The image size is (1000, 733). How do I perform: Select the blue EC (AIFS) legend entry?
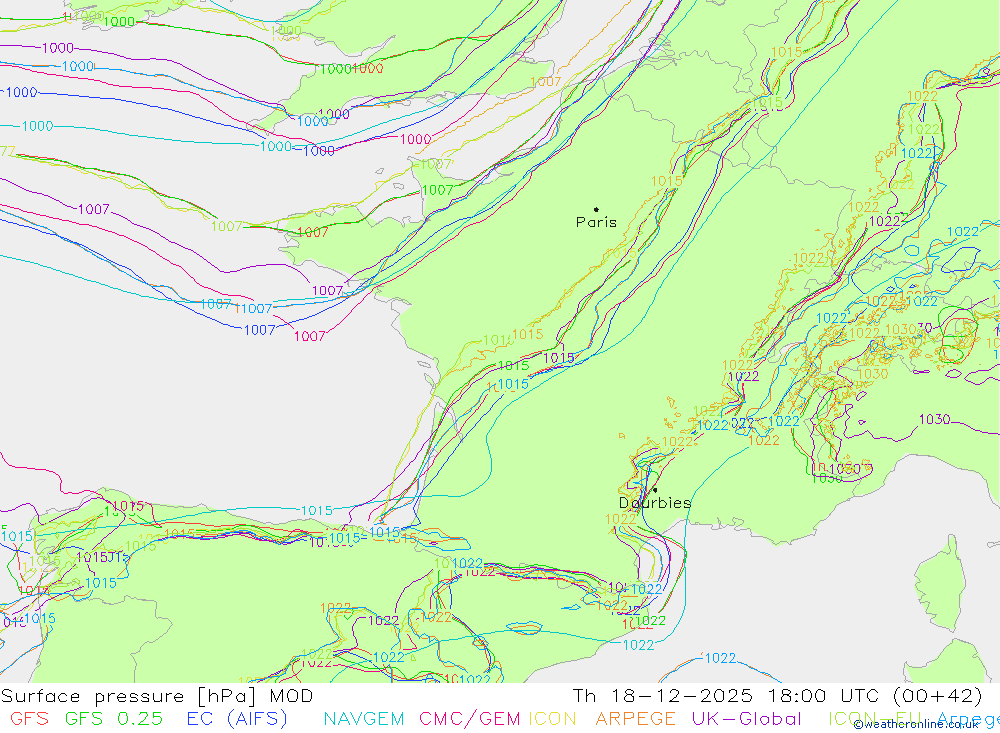pos(237,719)
